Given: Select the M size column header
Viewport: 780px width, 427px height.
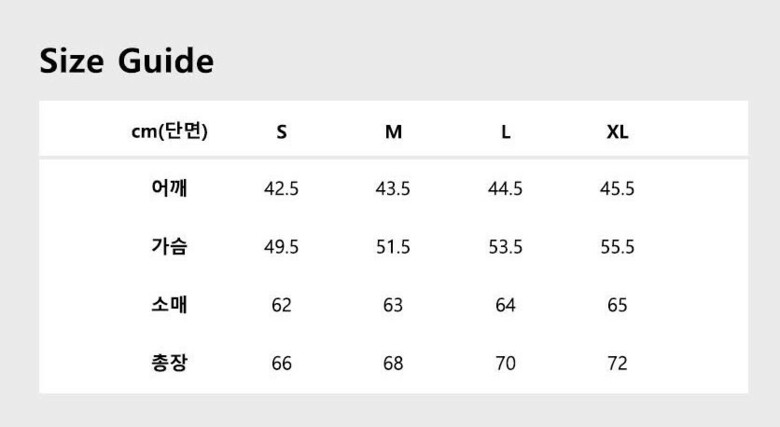Looking at the screenshot, I should [394, 132].
